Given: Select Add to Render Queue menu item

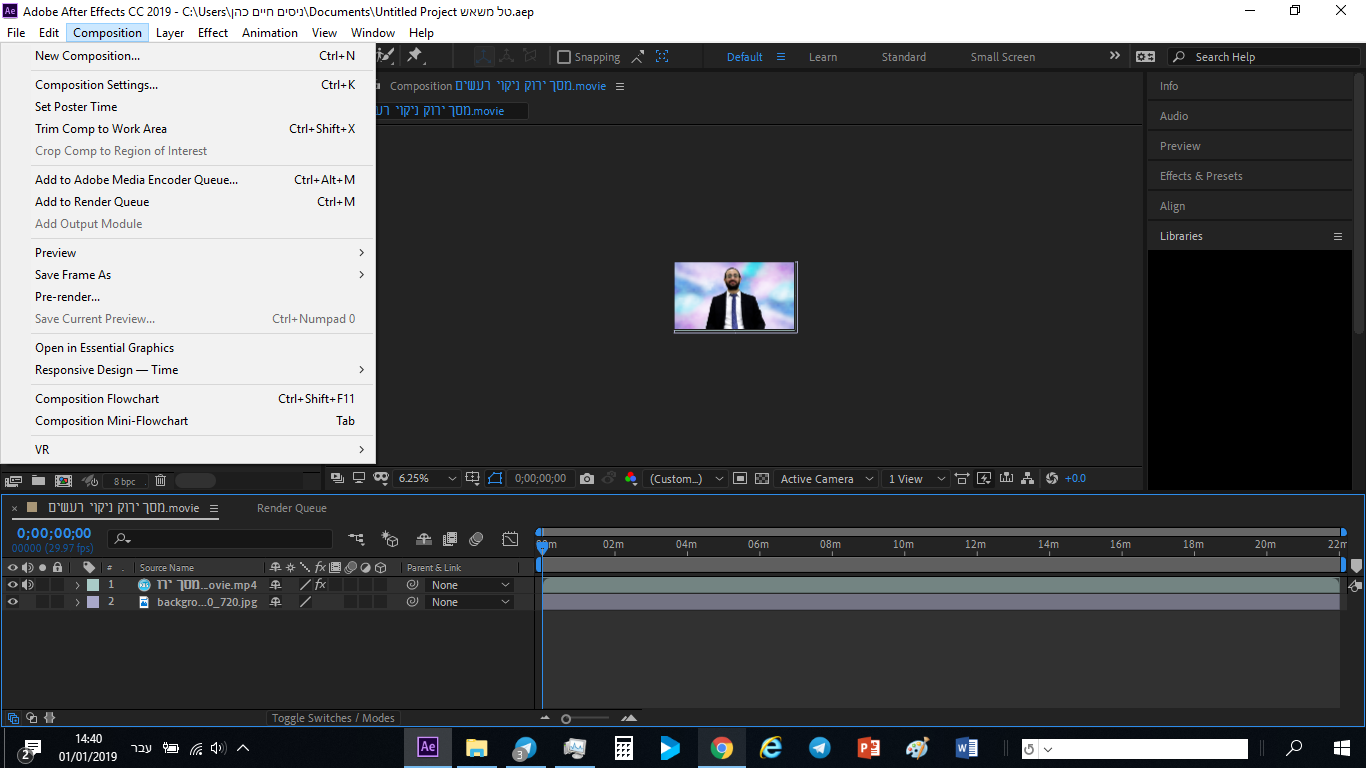Looking at the screenshot, I should [92, 201].
